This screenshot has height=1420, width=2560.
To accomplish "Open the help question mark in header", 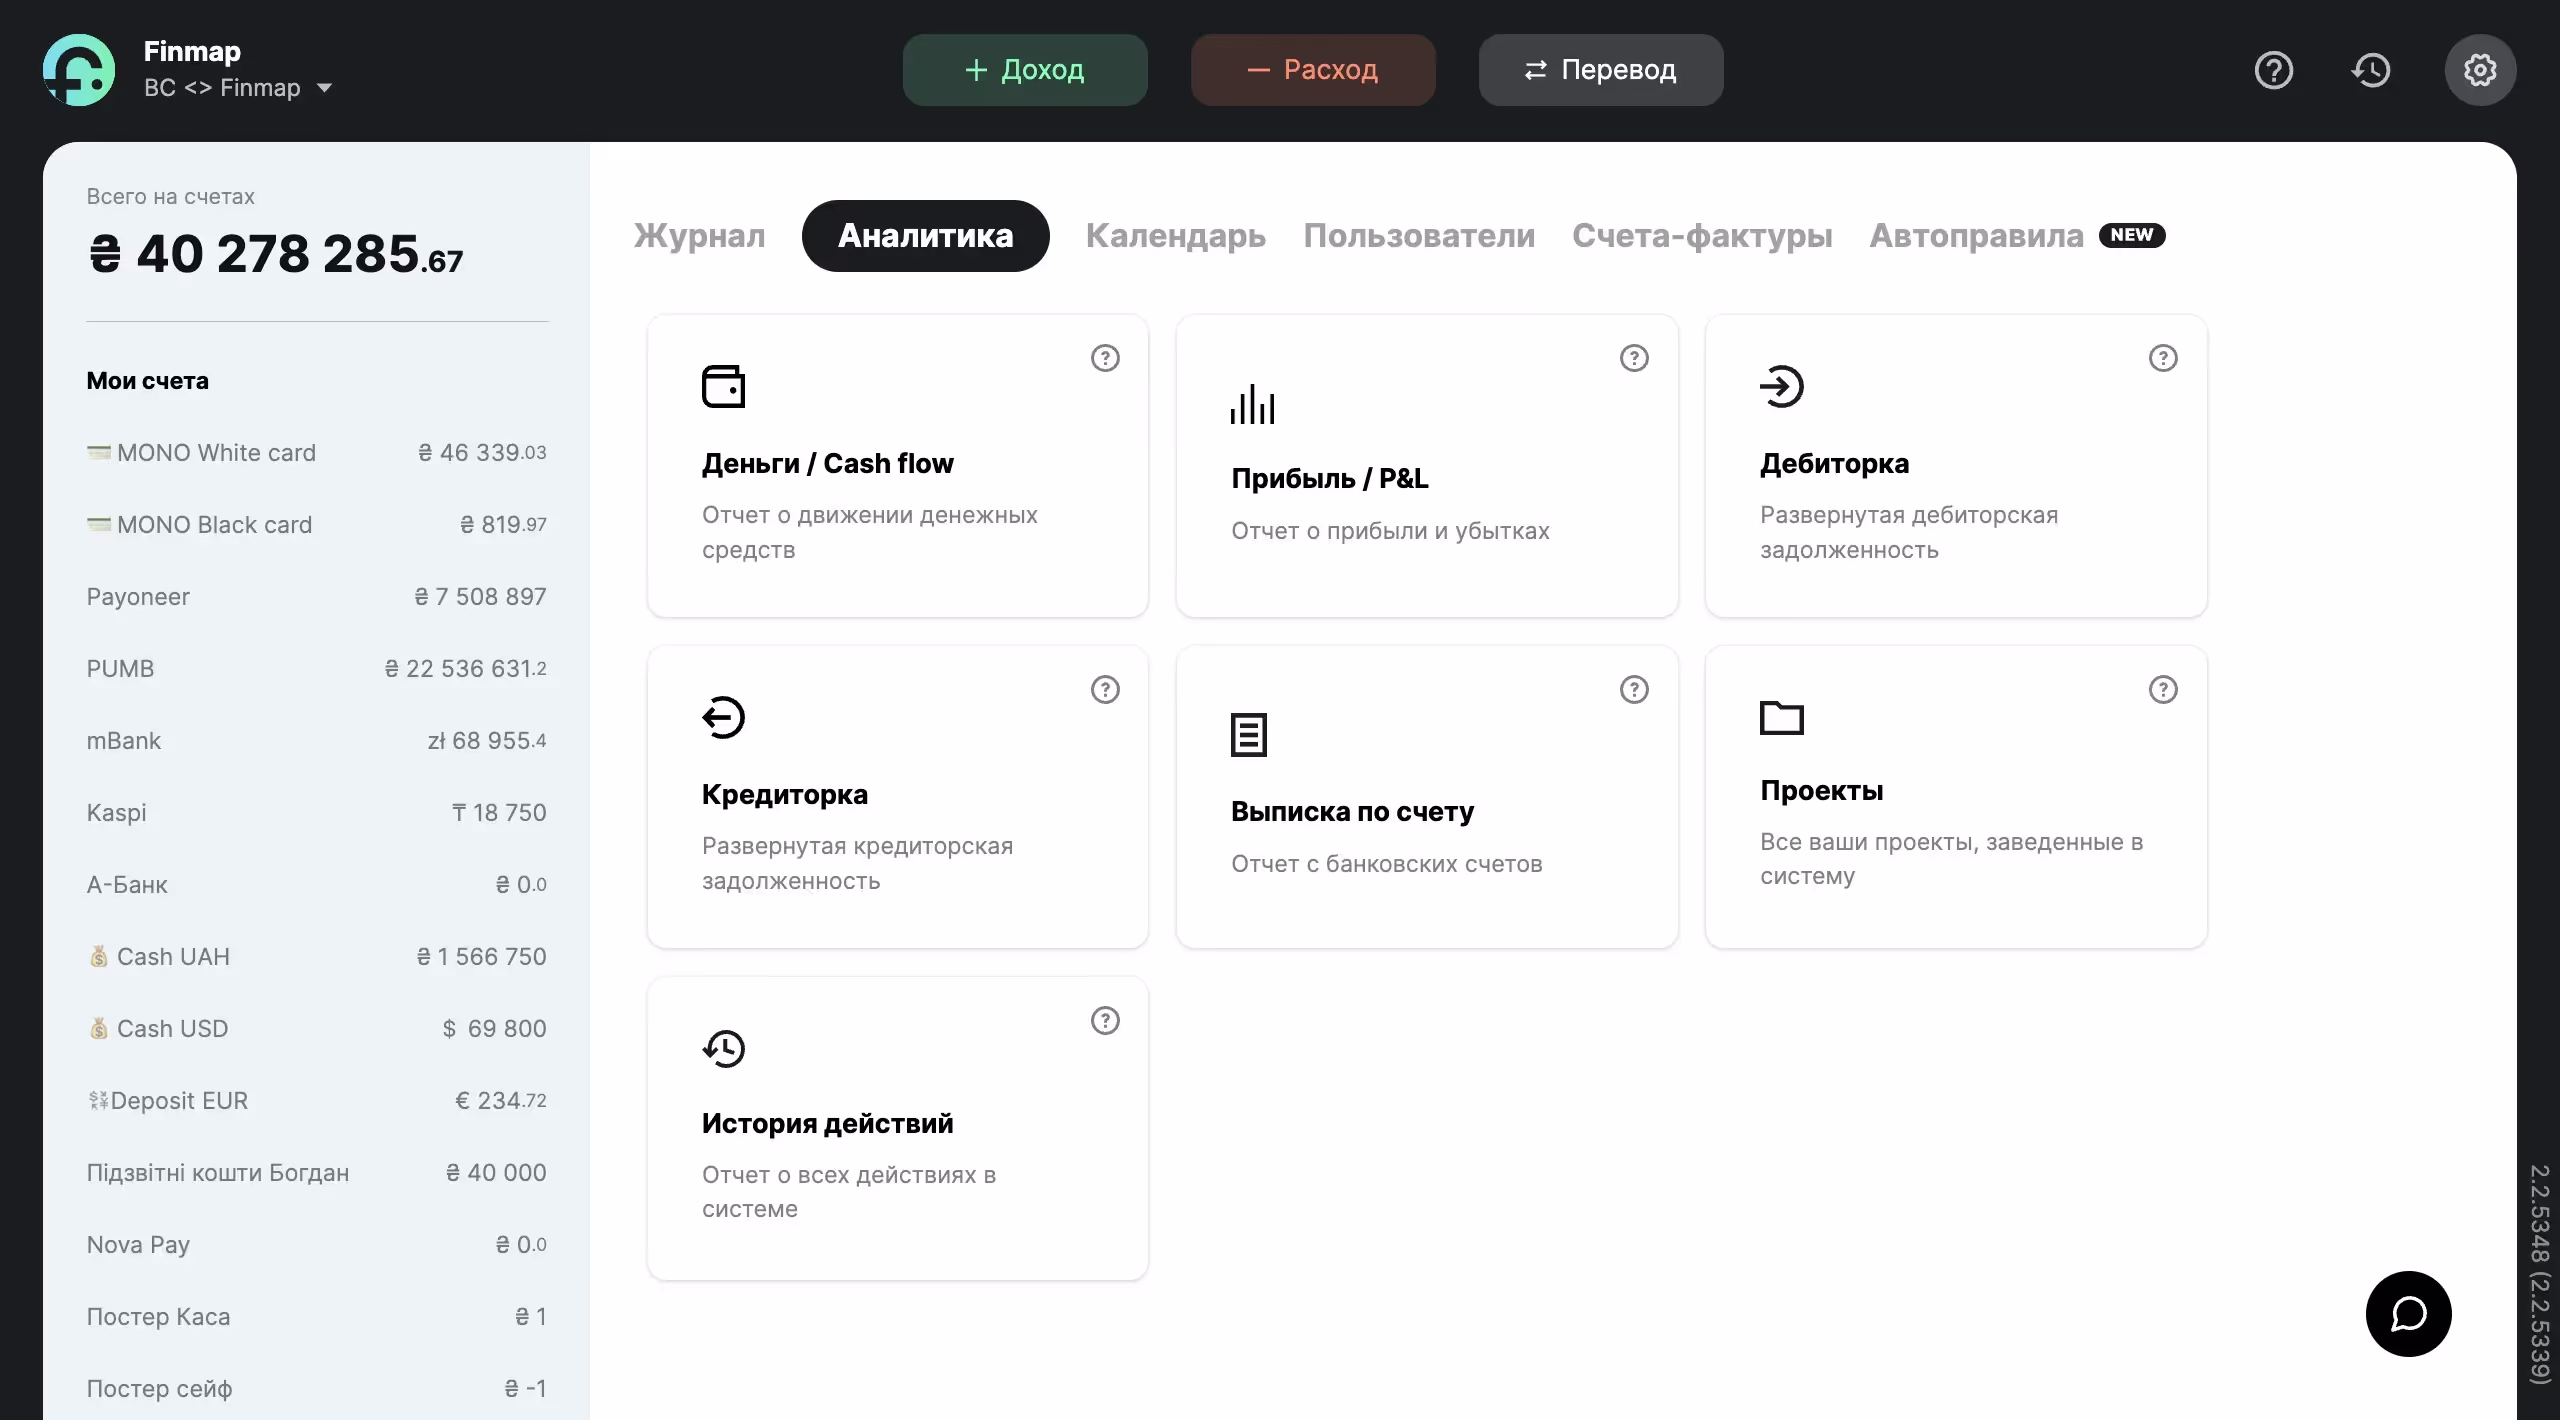I will (x=2273, y=70).
